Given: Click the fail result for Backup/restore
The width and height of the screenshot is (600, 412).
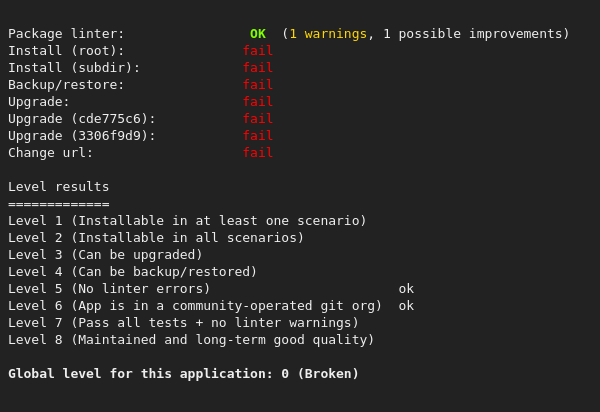Looking at the screenshot, I should (257, 85).
